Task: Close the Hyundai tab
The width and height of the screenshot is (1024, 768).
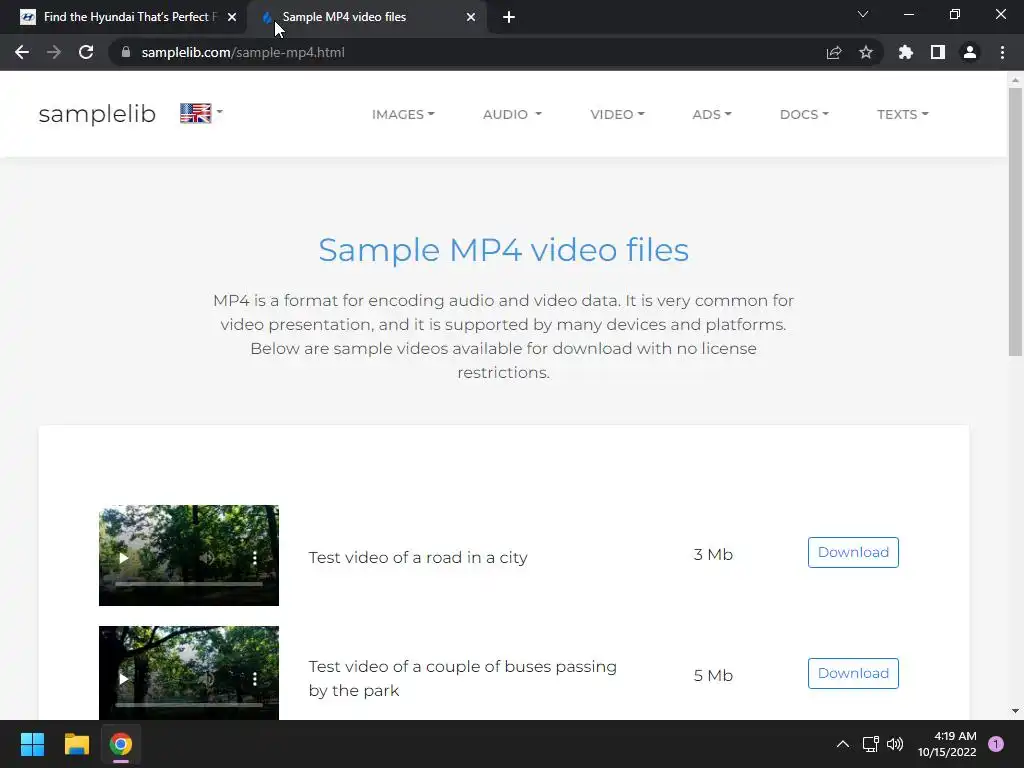Action: (x=232, y=18)
